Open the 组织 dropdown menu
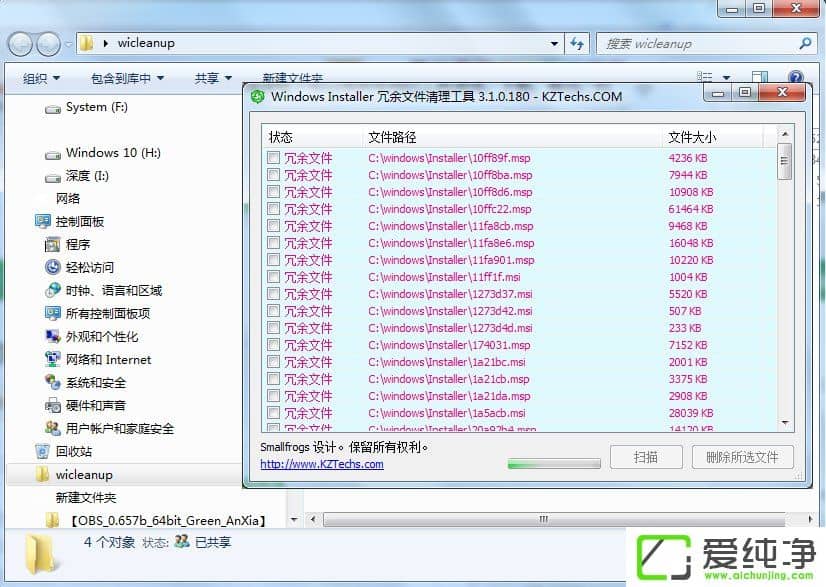 point(42,77)
